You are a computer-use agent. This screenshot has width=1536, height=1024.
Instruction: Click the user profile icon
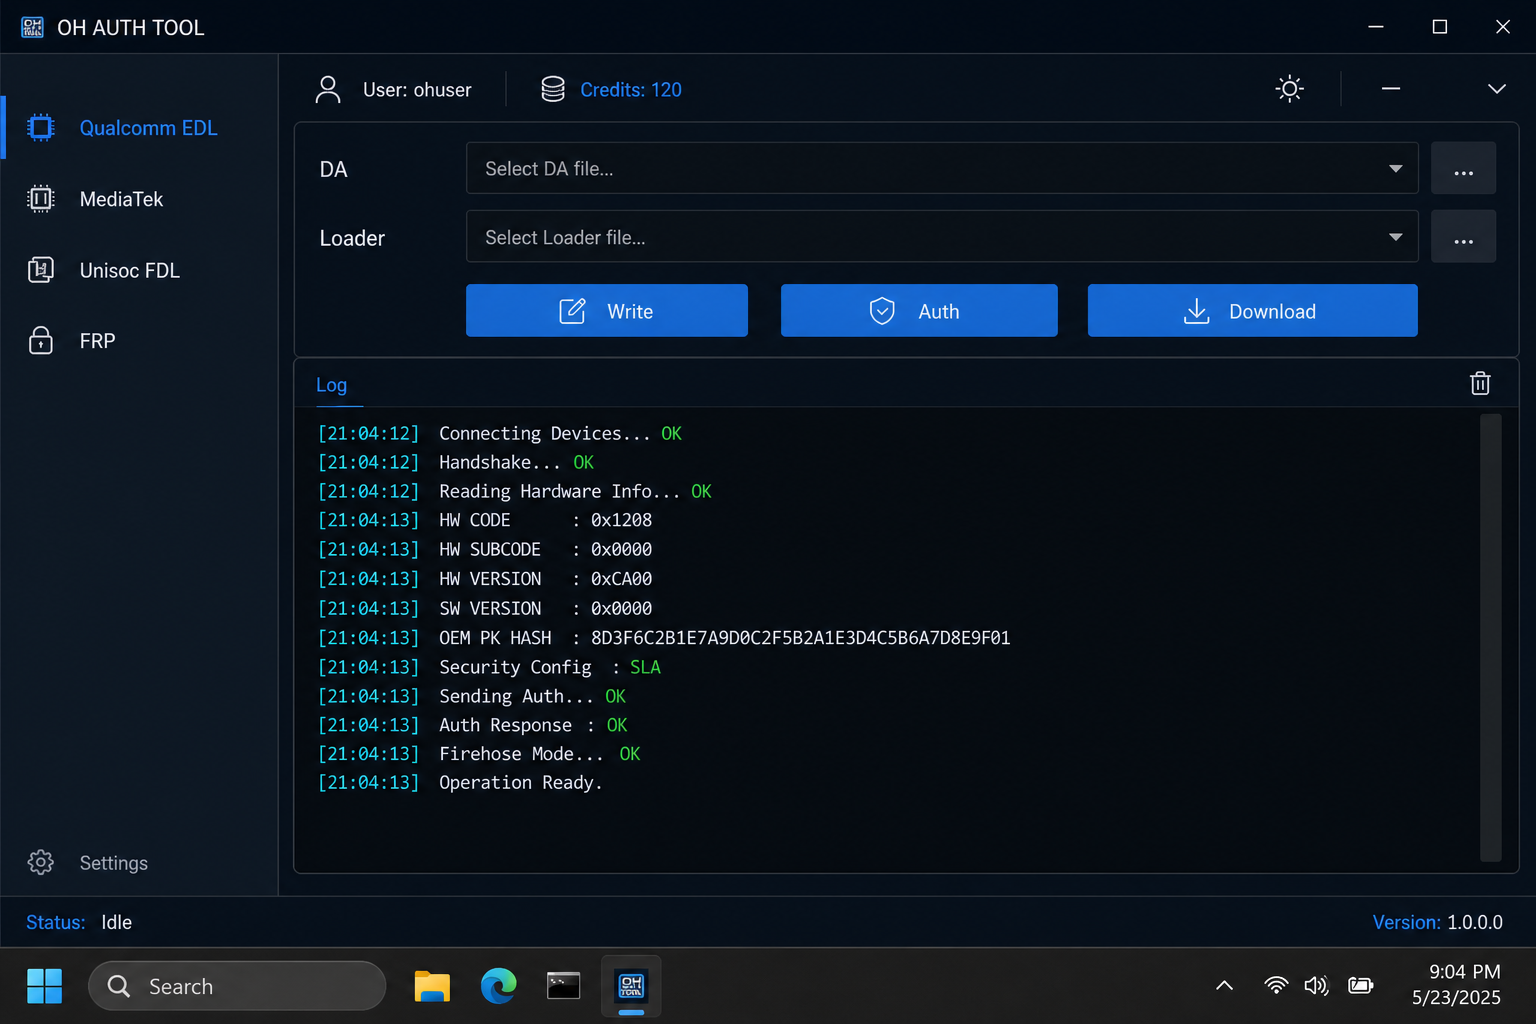pyautogui.click(x=328, y=89)
